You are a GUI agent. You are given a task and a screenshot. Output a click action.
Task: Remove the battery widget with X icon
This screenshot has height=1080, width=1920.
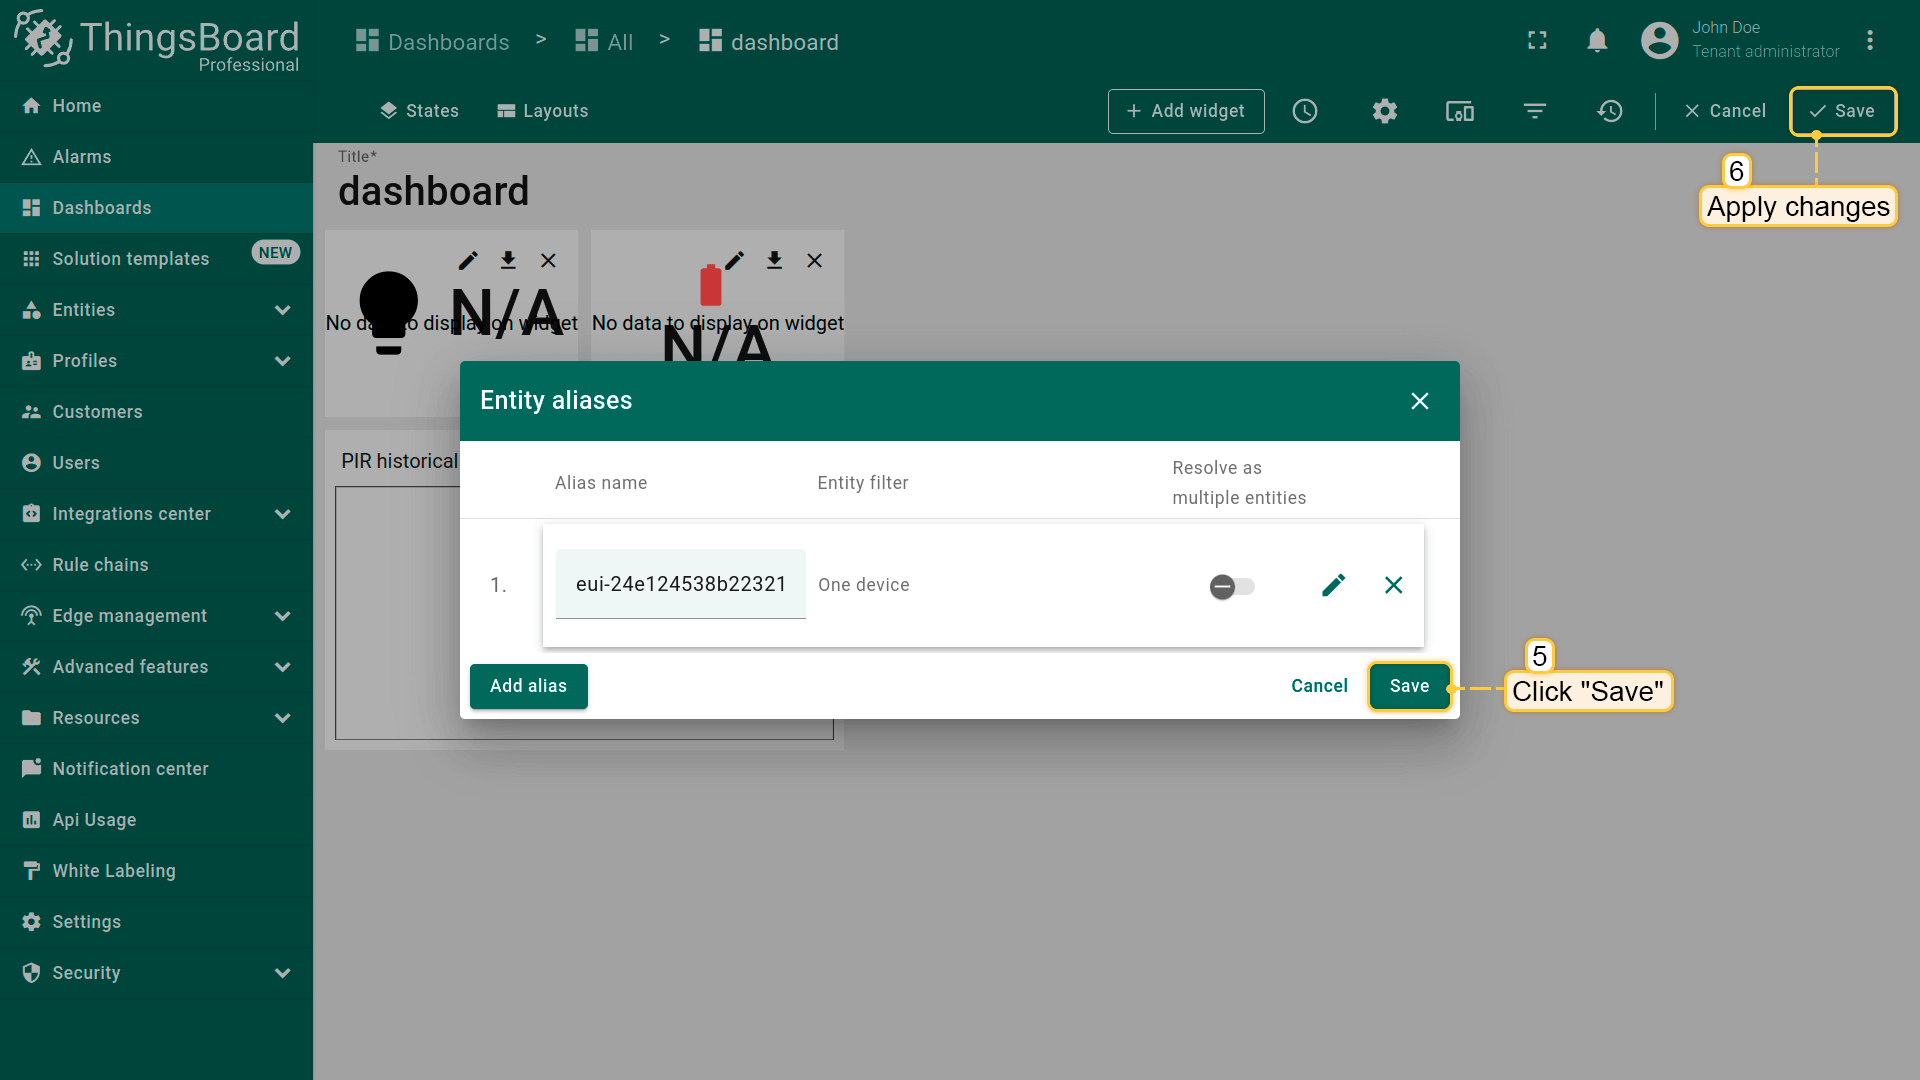pyautogui.click(x=815, y=261)
